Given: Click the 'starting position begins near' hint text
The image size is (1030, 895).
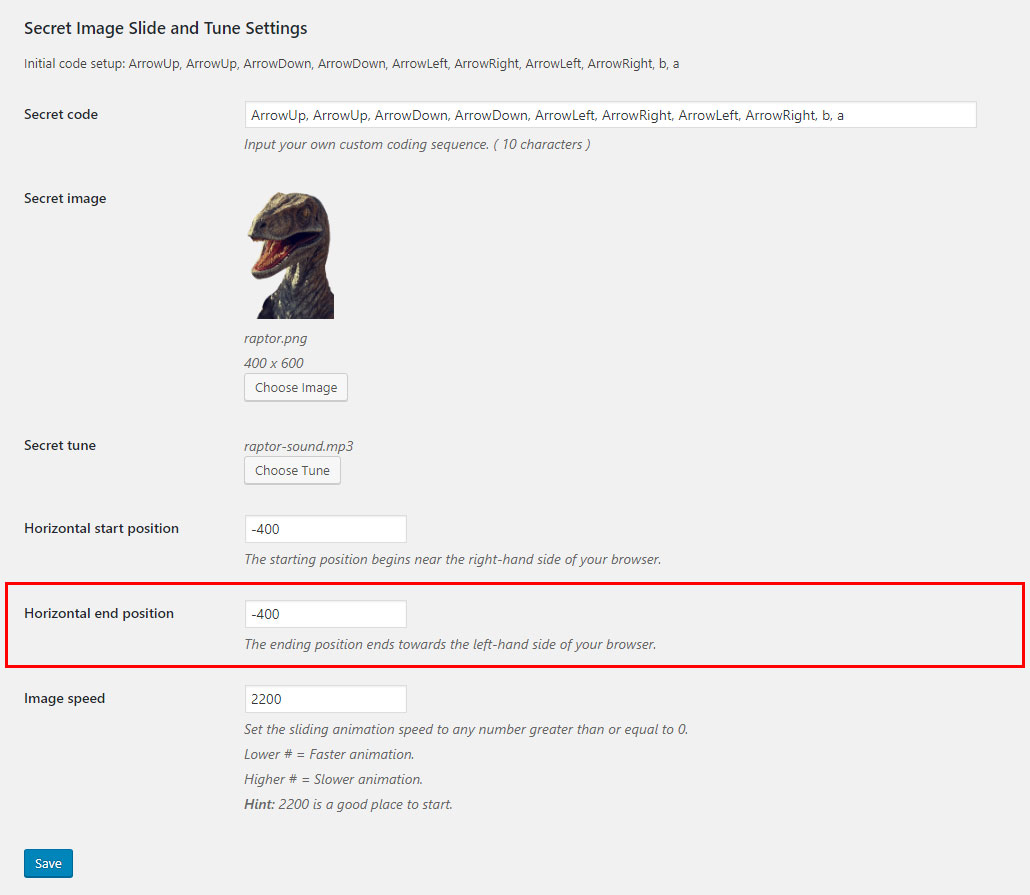Looking at the screenshot, I should (453, 559).
